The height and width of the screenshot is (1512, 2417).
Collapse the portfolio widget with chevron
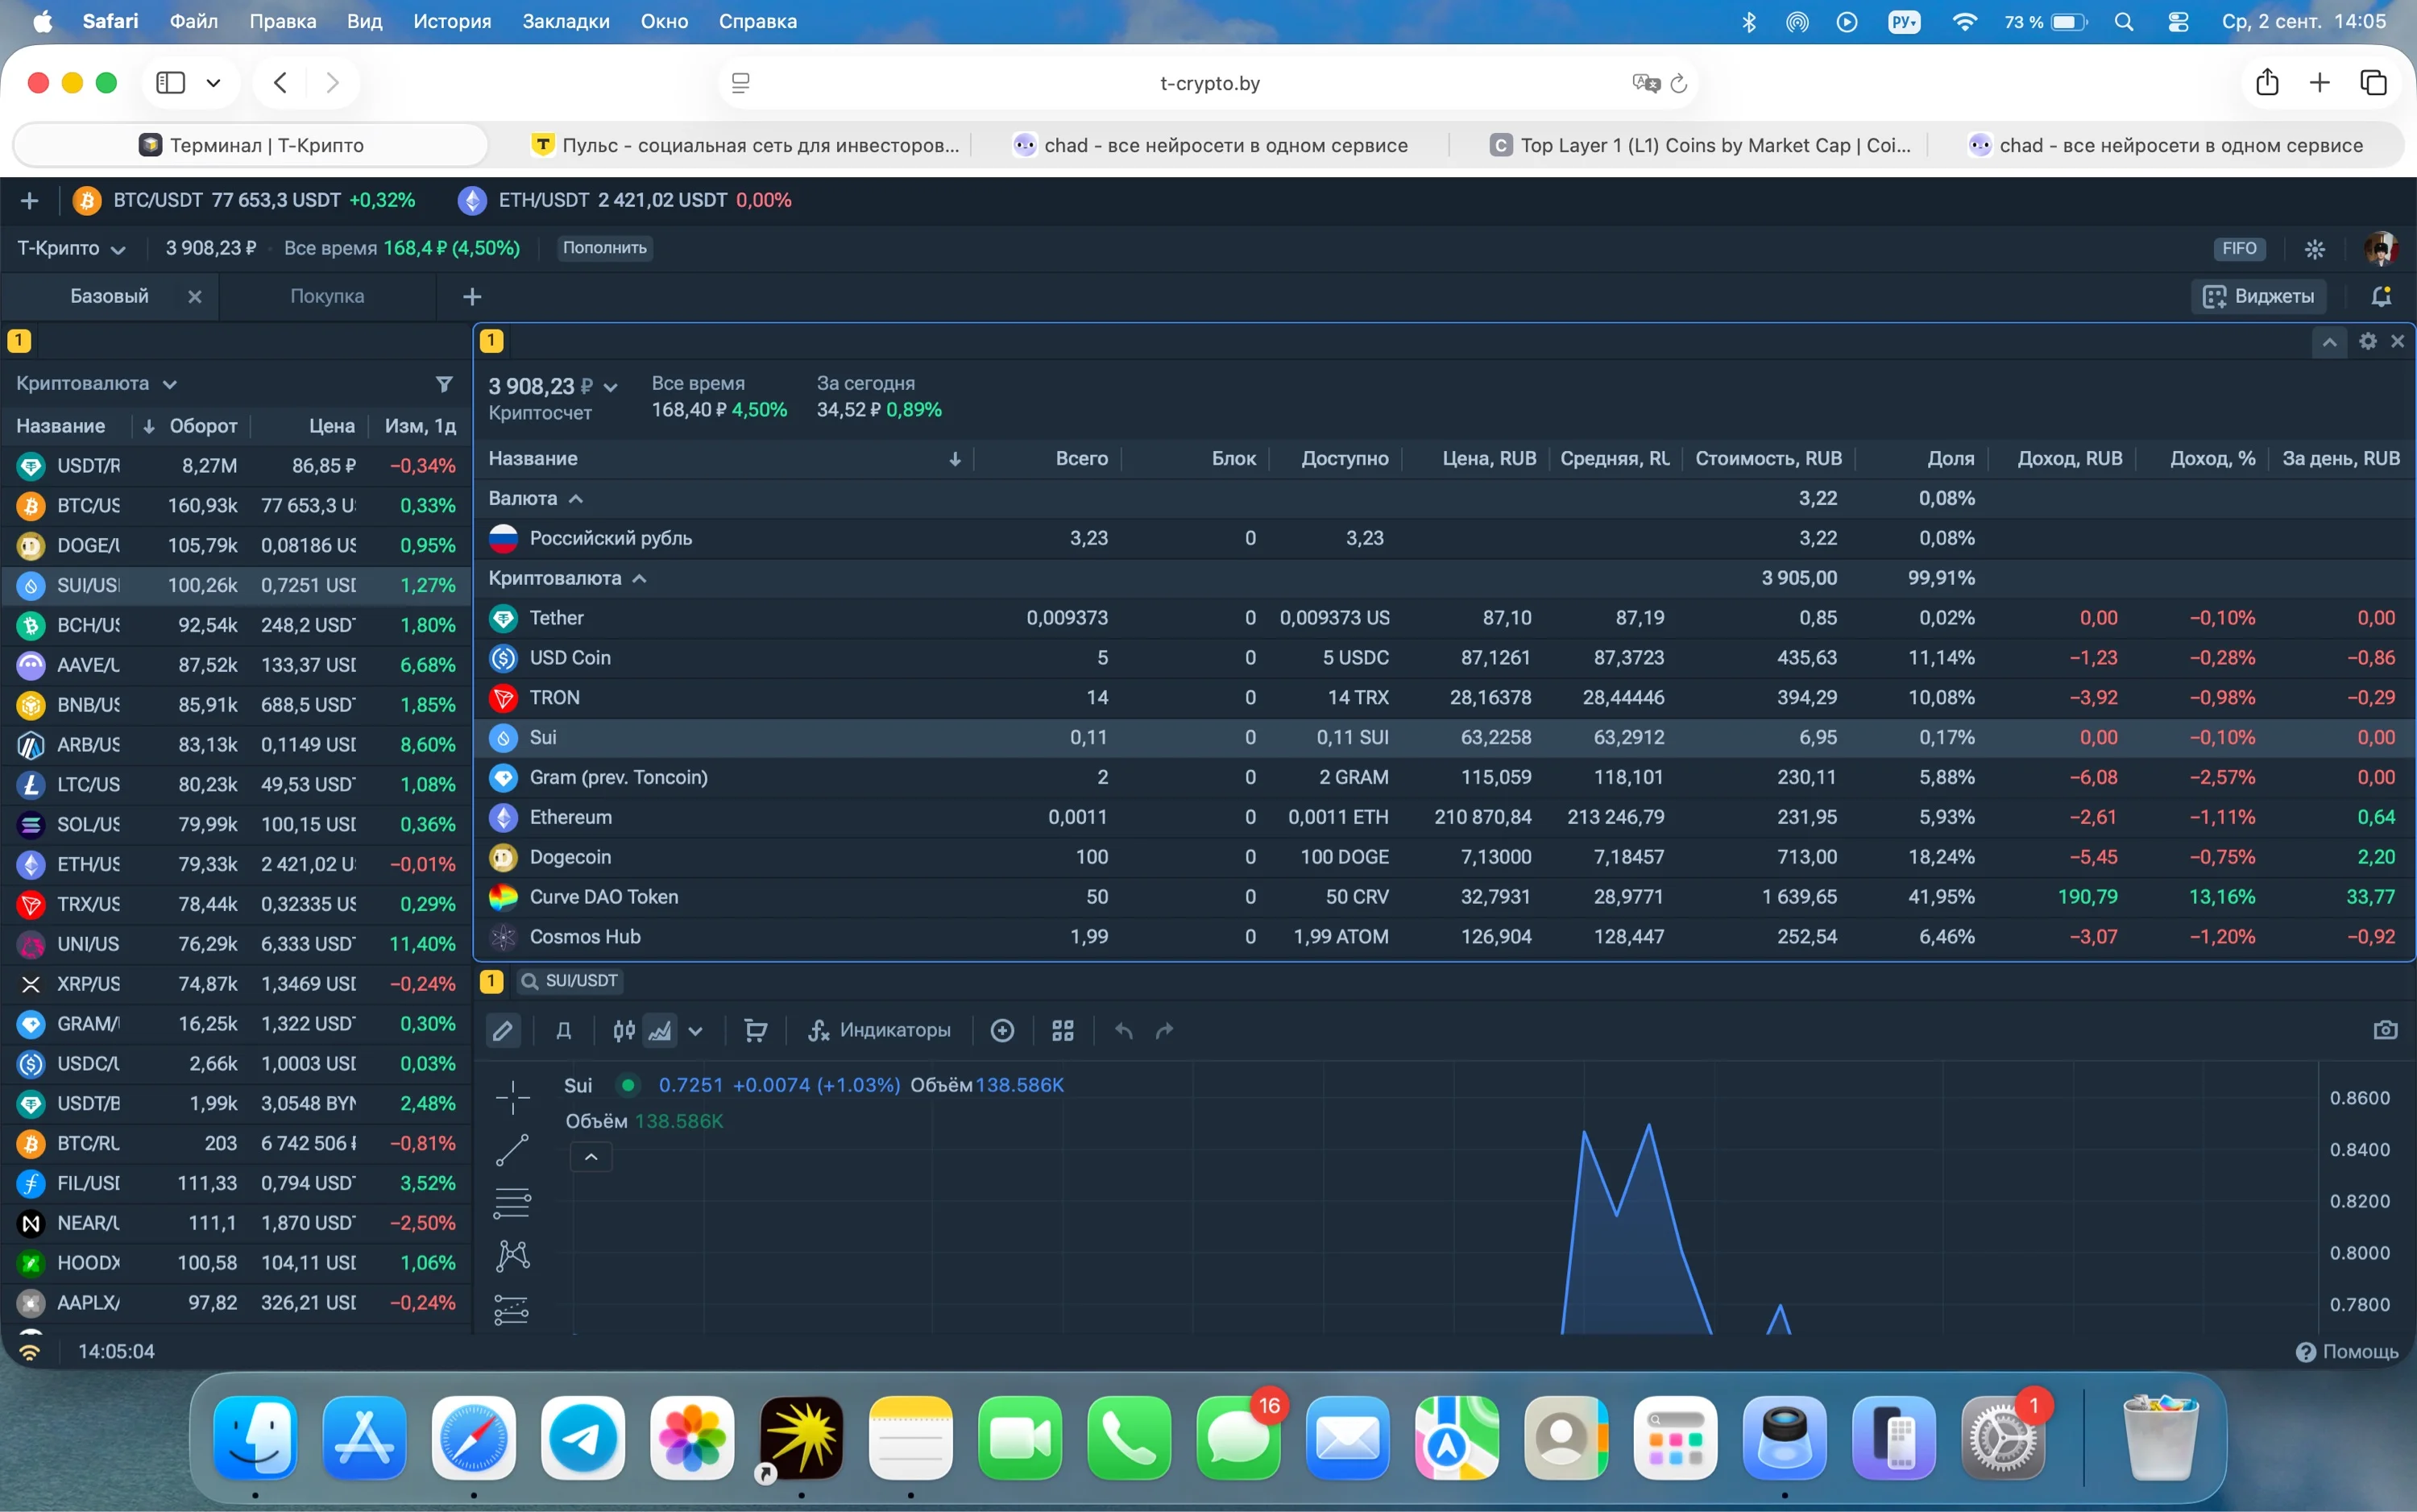point(2329,342)
